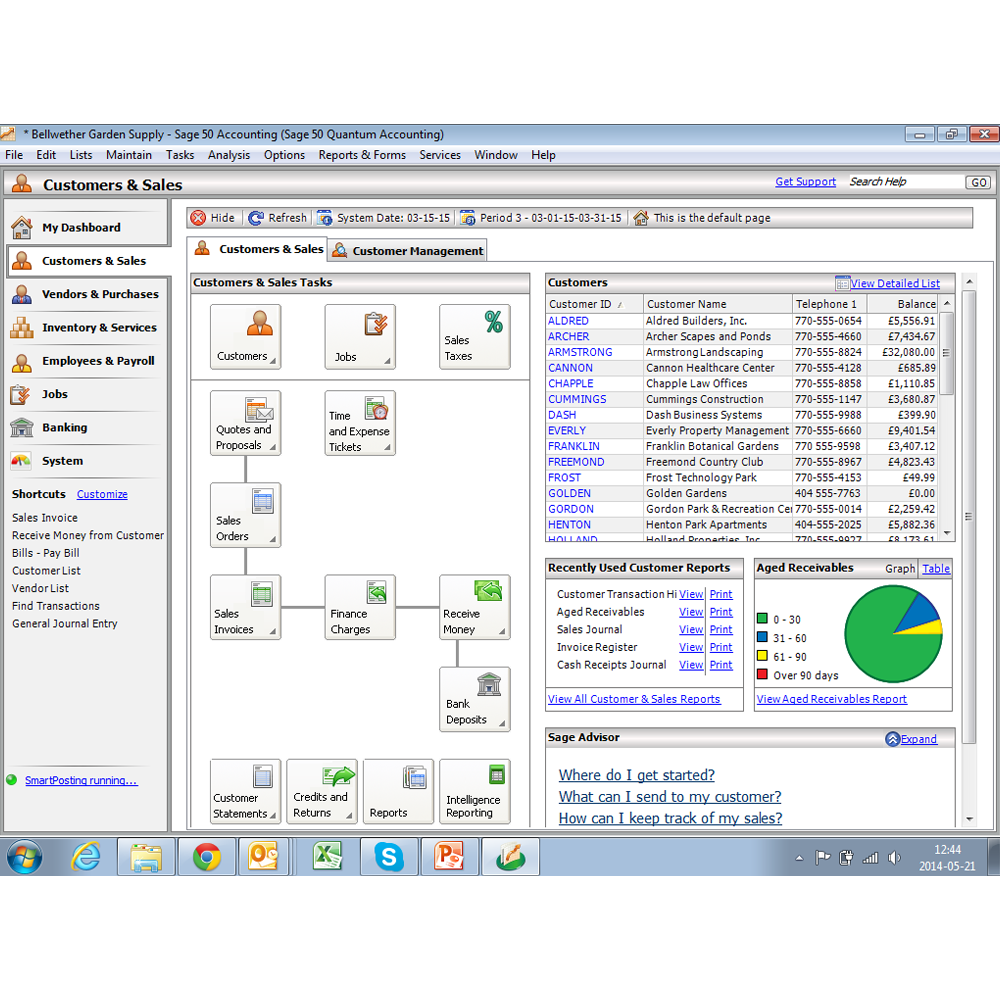This screenshot has width=1000, height=1000.
Task: Open Excel from the taskbar
Action: coord(328,857)
